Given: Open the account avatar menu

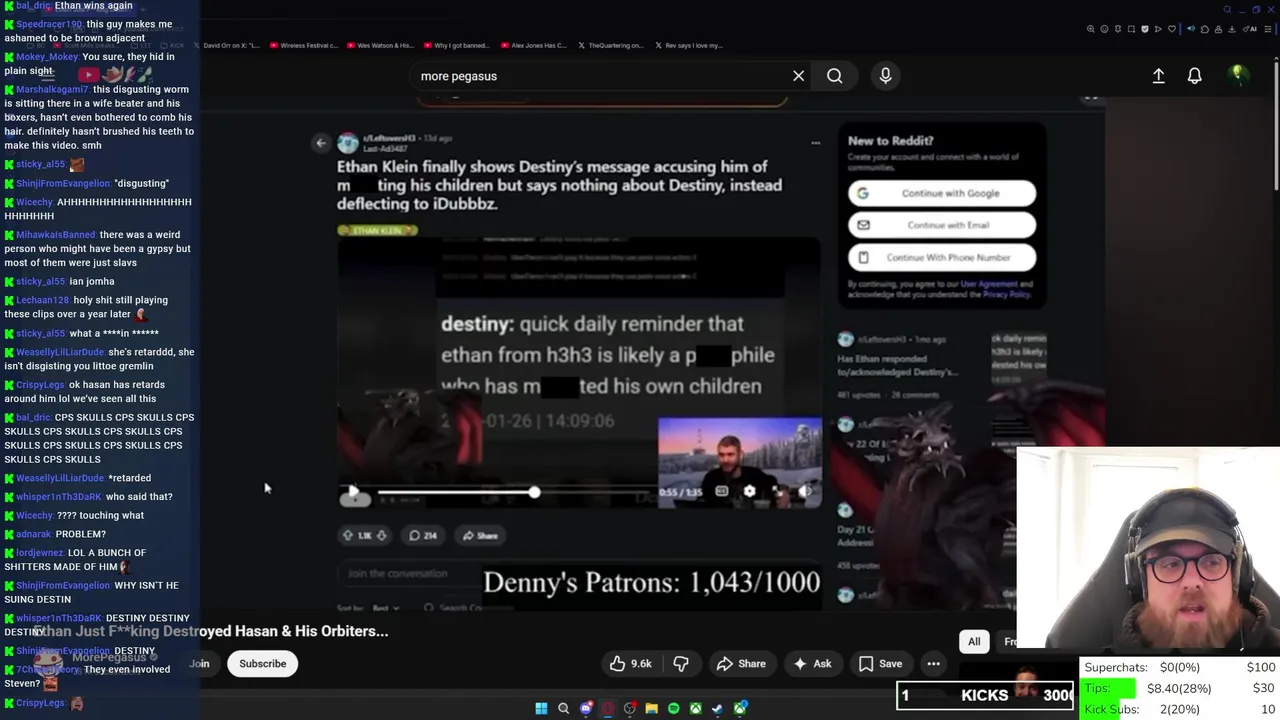Looking at the screenshot, I should click(1237, 75).
